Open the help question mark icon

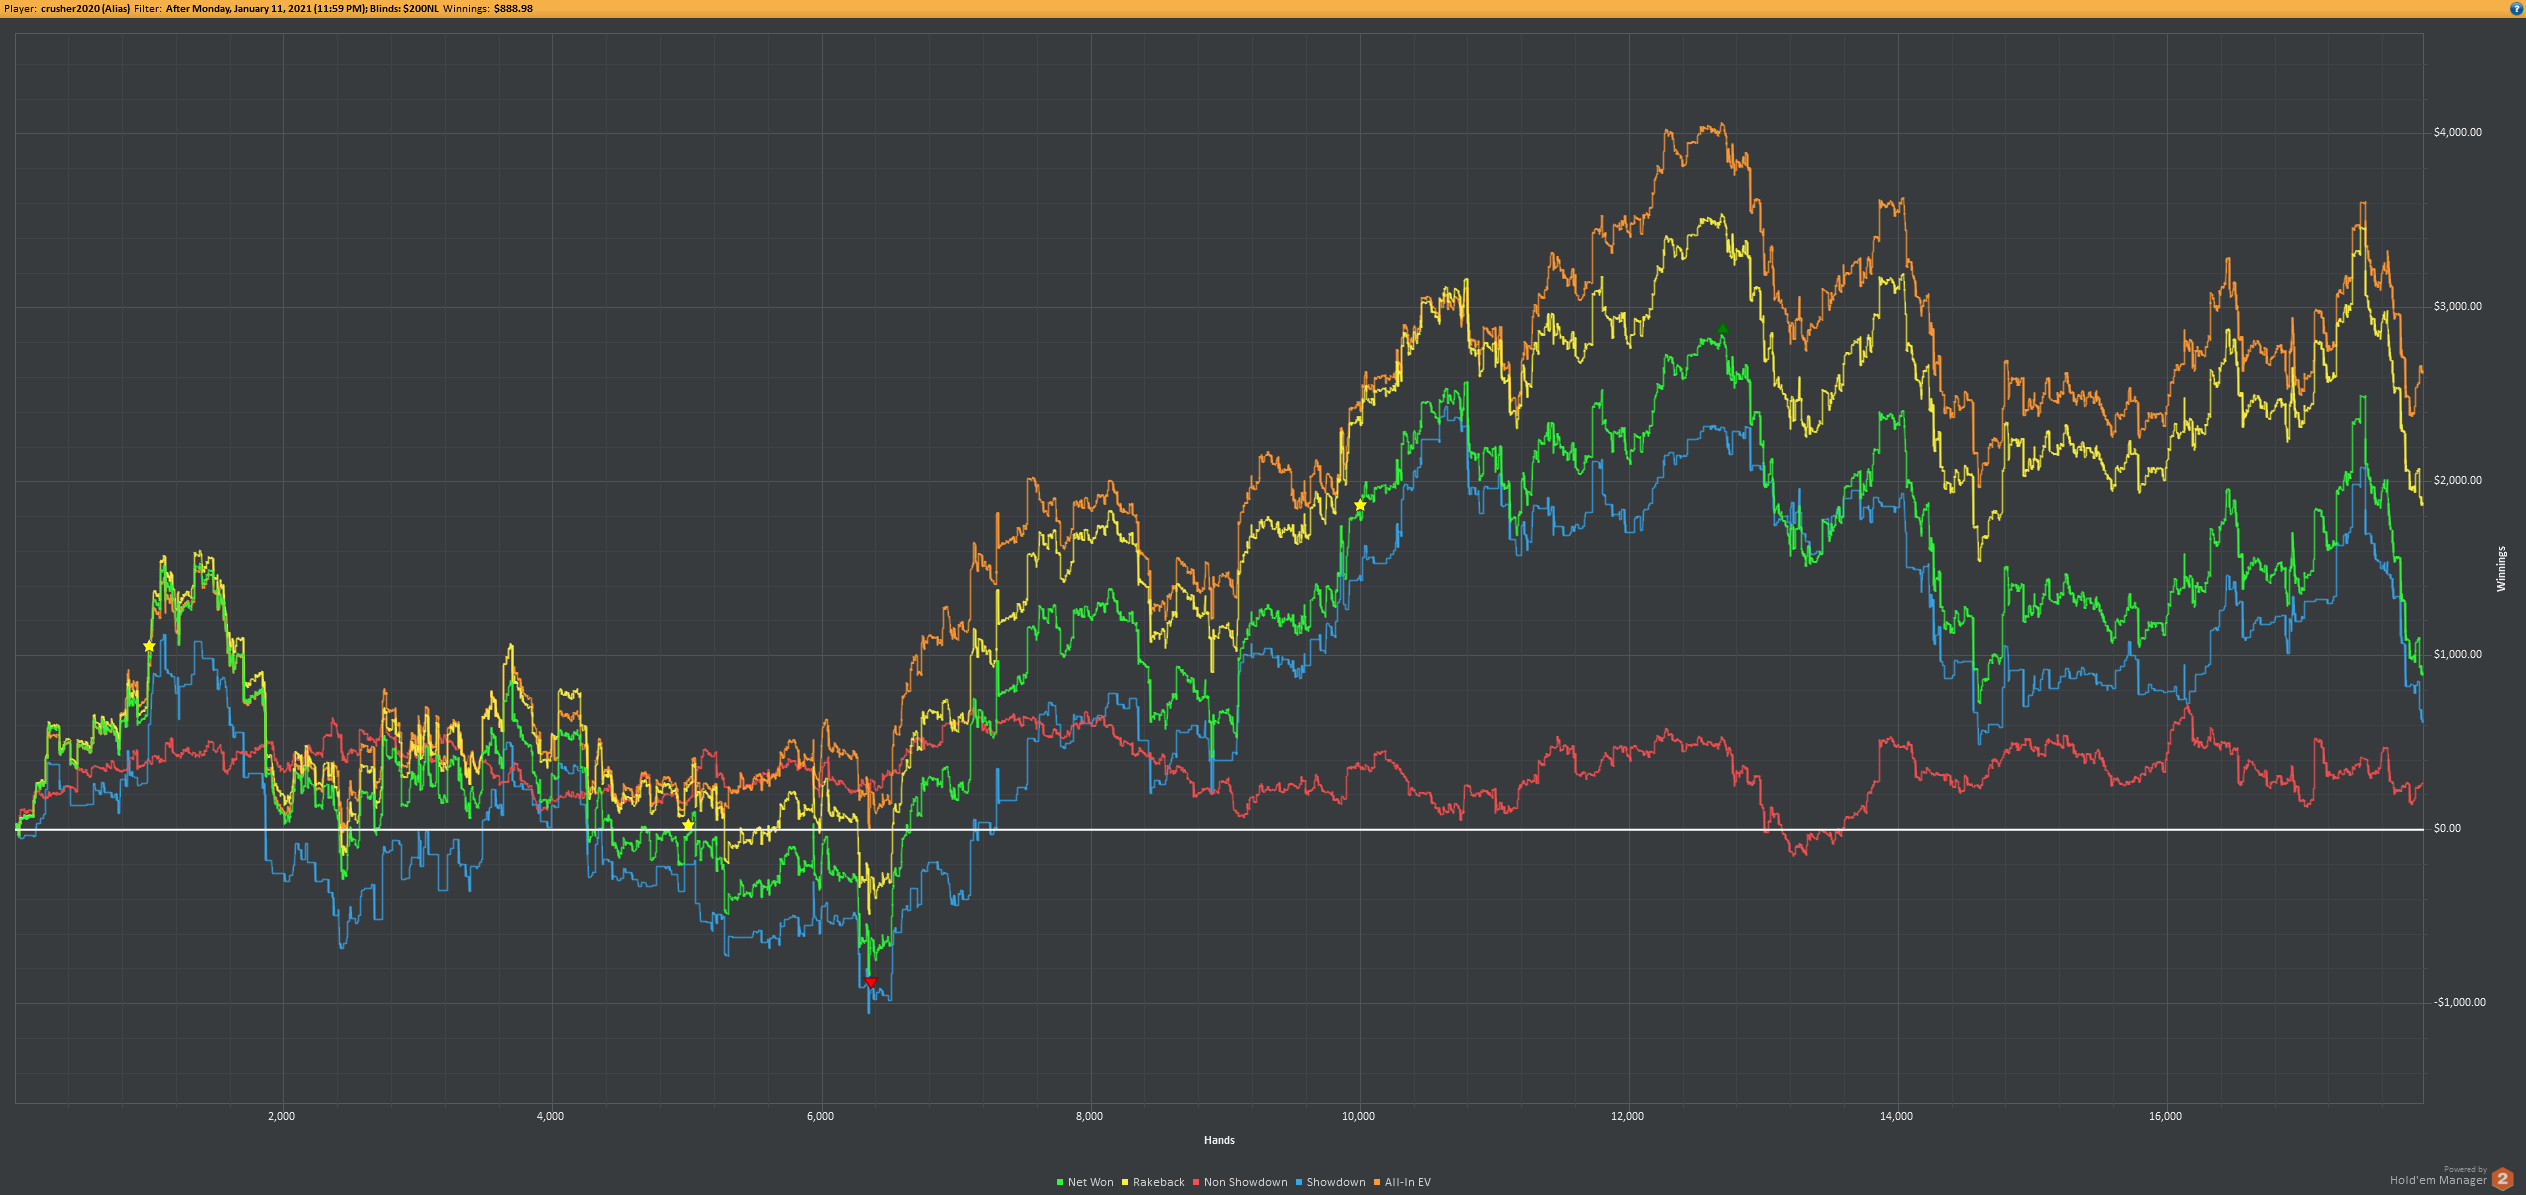[2517, 8]
